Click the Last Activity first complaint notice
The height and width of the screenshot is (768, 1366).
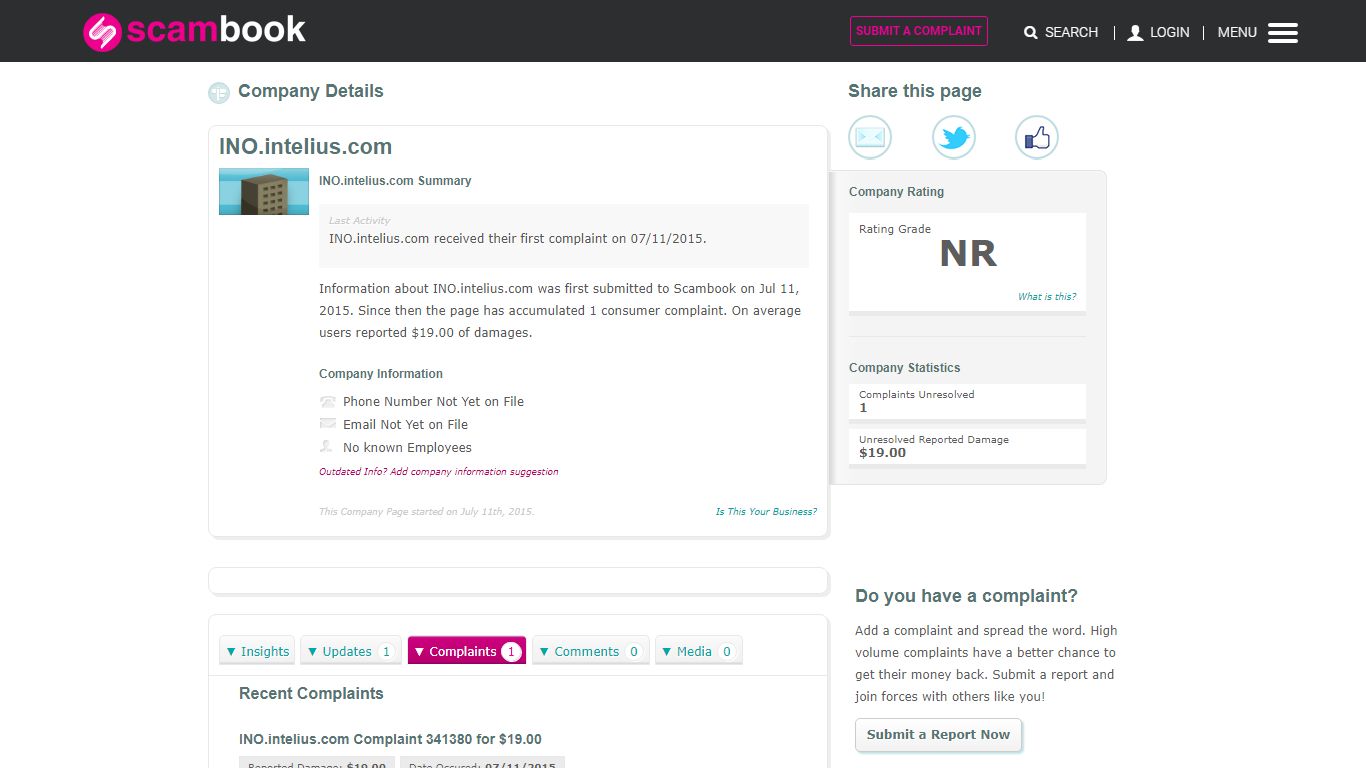(x=564, y=236)
